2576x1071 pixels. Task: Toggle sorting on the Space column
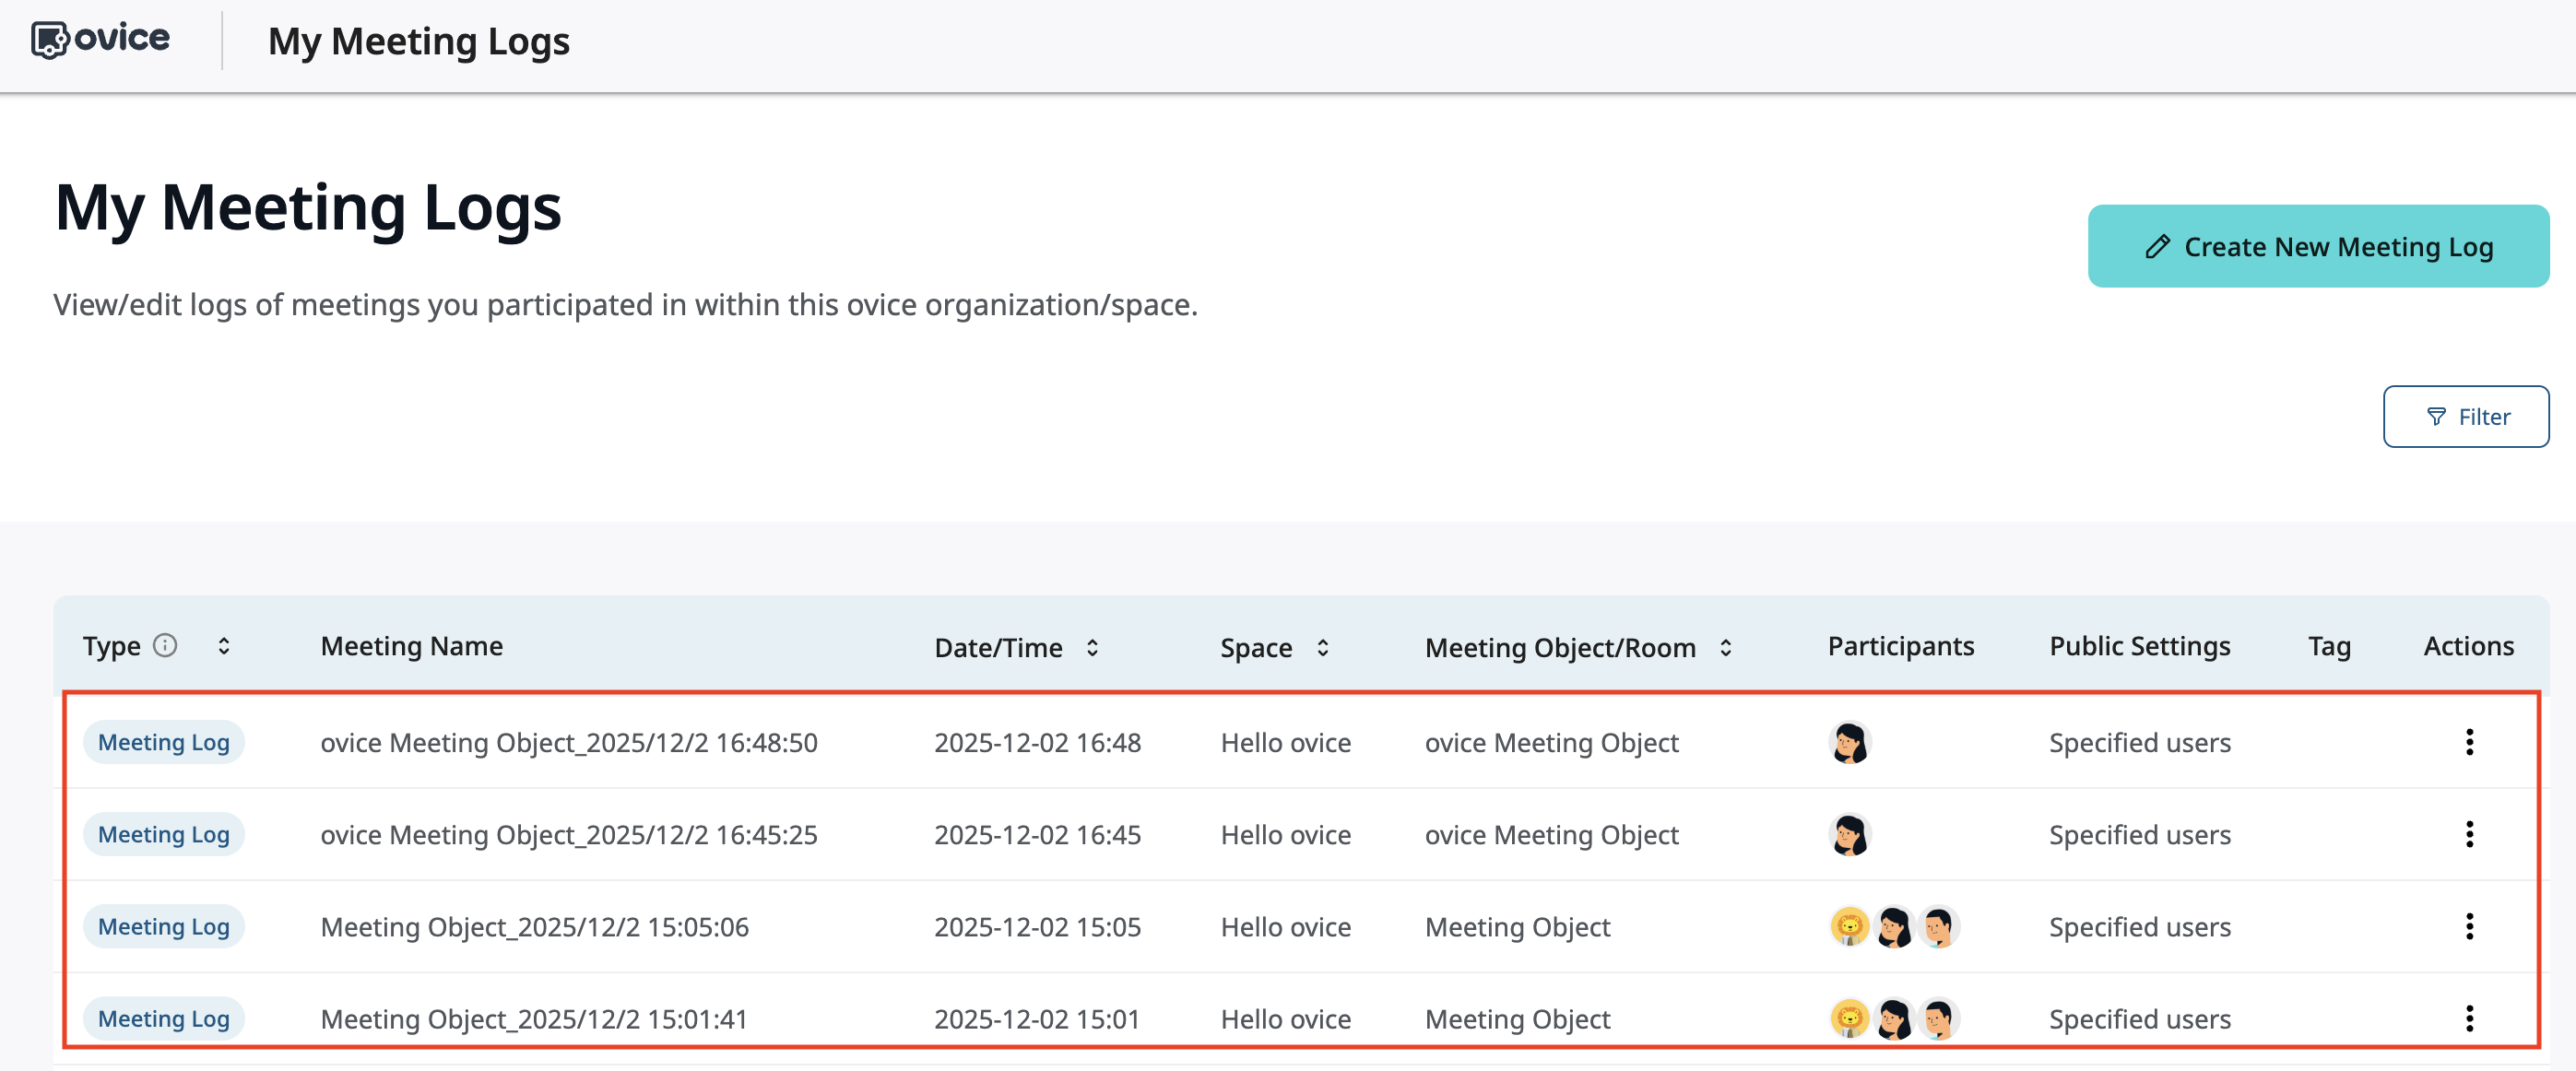coord(1323,647)
